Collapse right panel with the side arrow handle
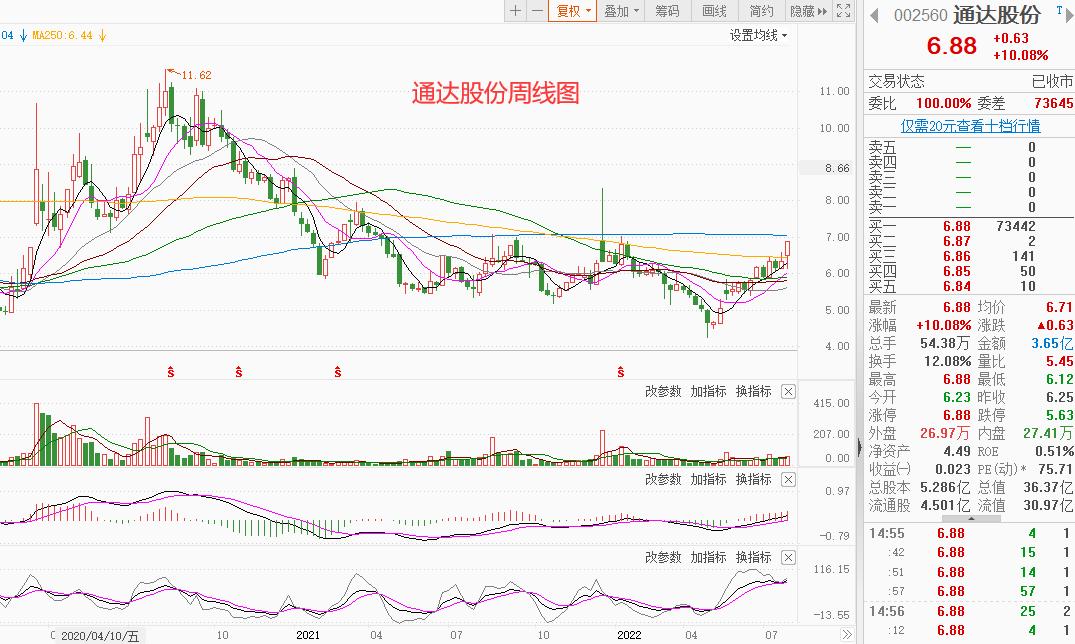 pos(860,447)
